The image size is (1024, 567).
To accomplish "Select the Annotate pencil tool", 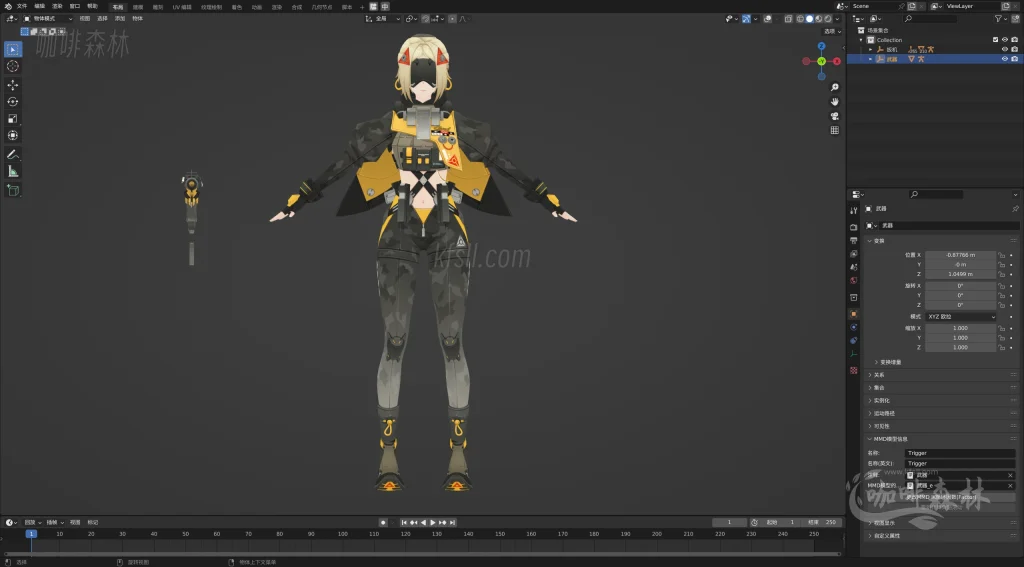I will [x=12, y=155].
